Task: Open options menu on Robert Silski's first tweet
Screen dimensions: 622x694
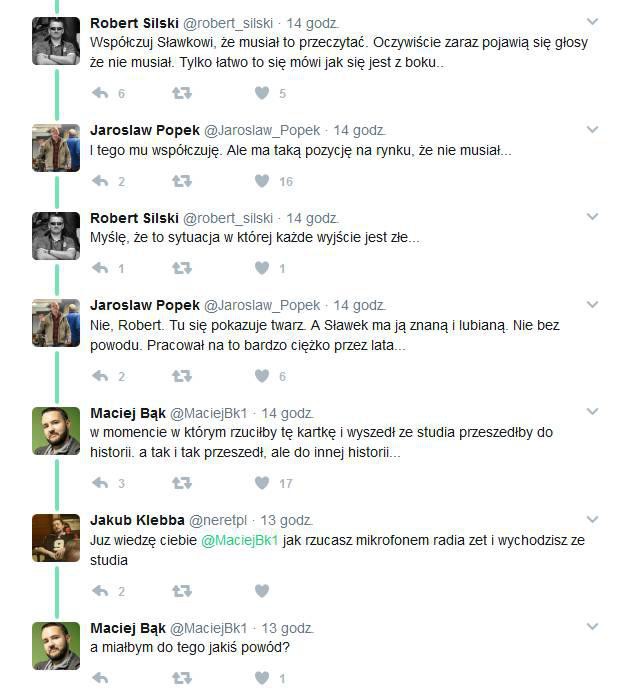Action: 592,21
